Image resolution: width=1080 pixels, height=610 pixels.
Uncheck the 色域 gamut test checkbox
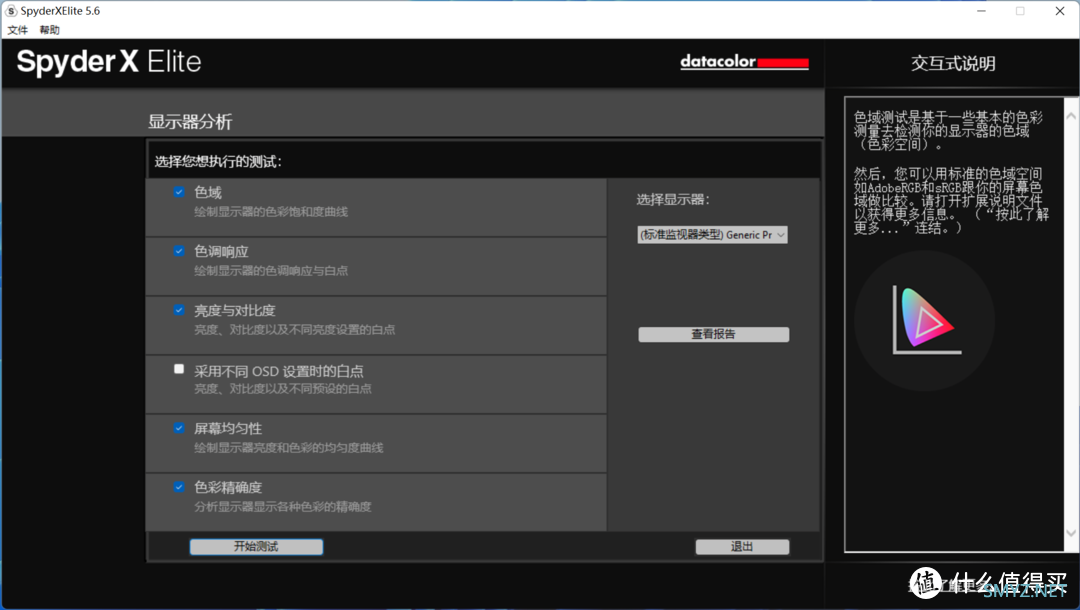[179, 192]
